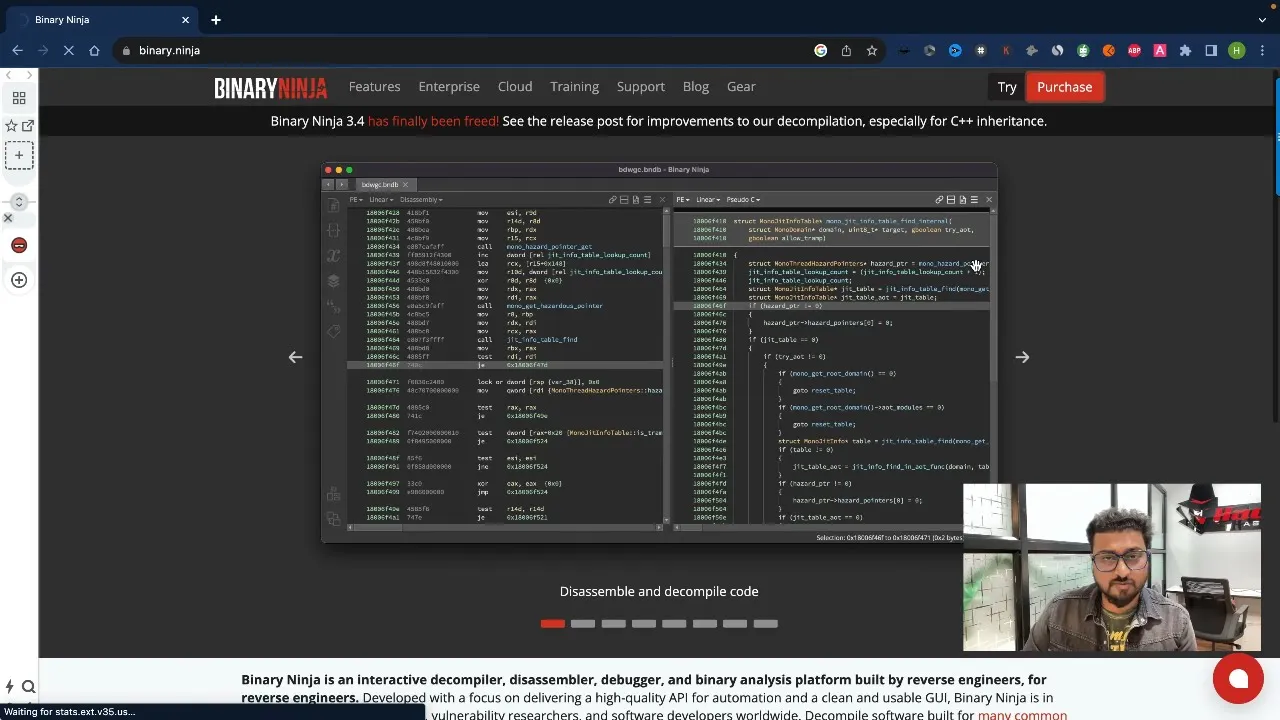Image resolution: width=1280 pixels, height=720 pixels.
Task: Toggle the sidebar up-down expander
Action: 19,203
